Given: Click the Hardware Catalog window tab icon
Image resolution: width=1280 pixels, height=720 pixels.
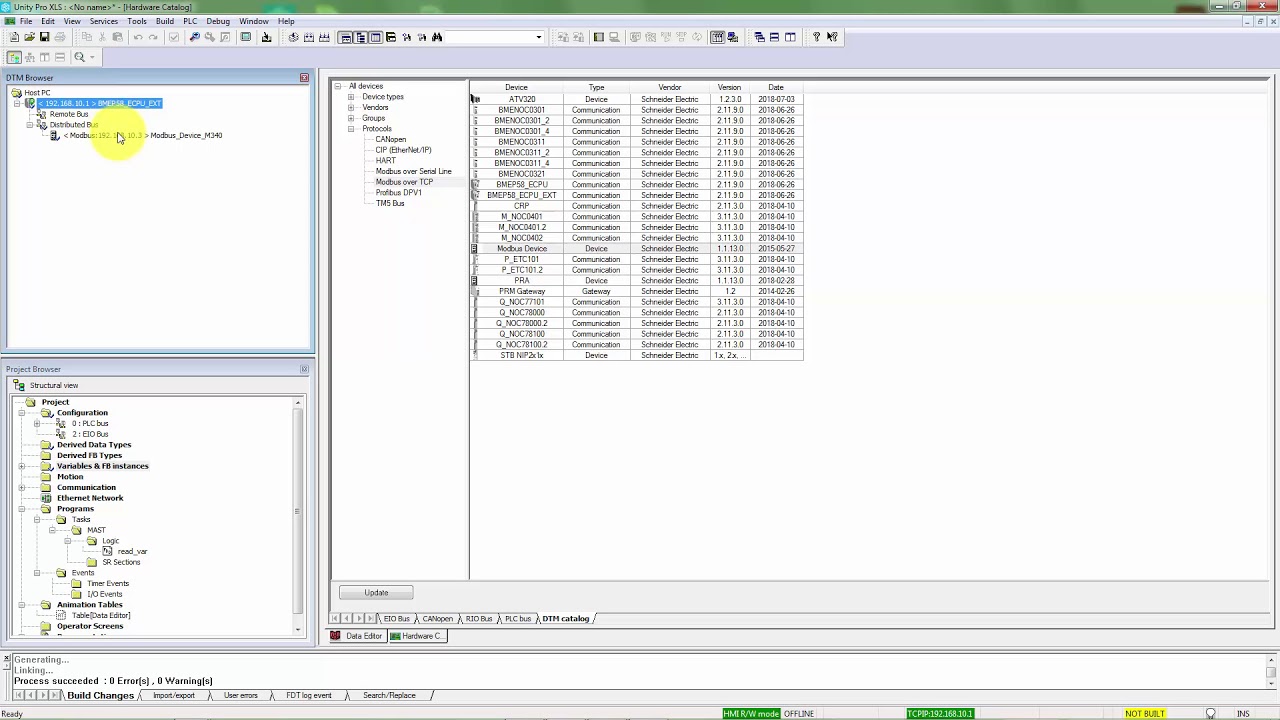Looking at the screenshot, I should click(396, 636).
